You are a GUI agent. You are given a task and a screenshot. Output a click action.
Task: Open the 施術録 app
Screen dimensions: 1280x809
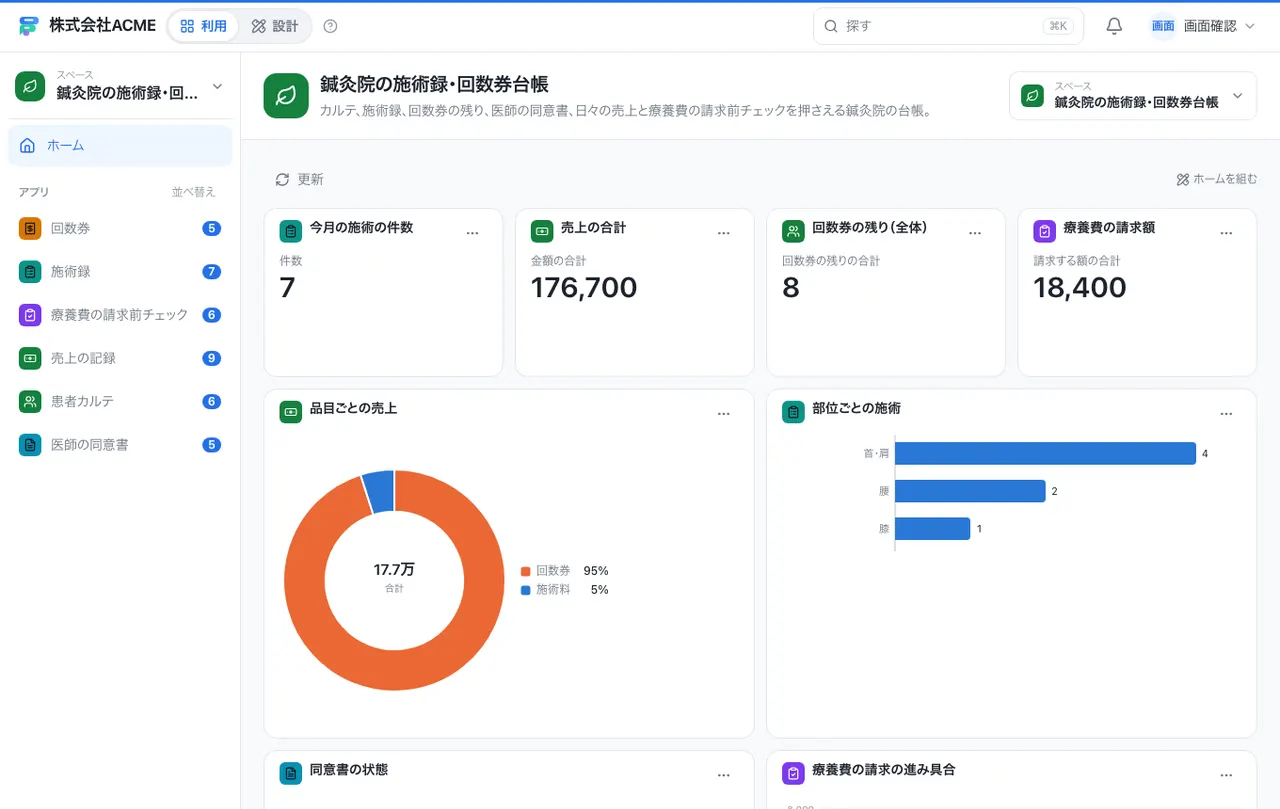click(120, 271)
